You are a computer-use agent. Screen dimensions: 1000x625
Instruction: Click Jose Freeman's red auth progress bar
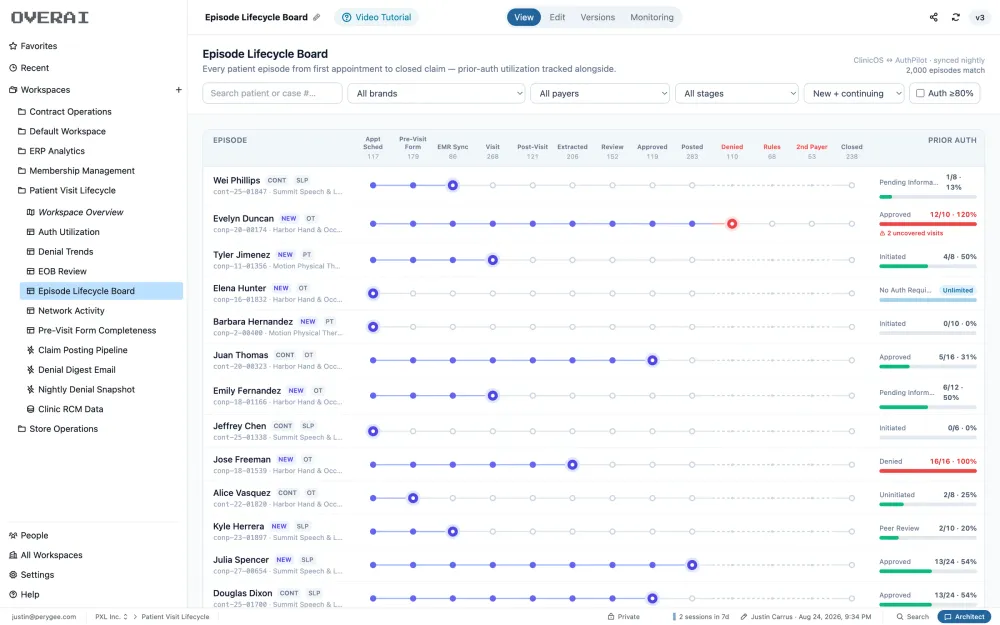(x=928, y=471)
